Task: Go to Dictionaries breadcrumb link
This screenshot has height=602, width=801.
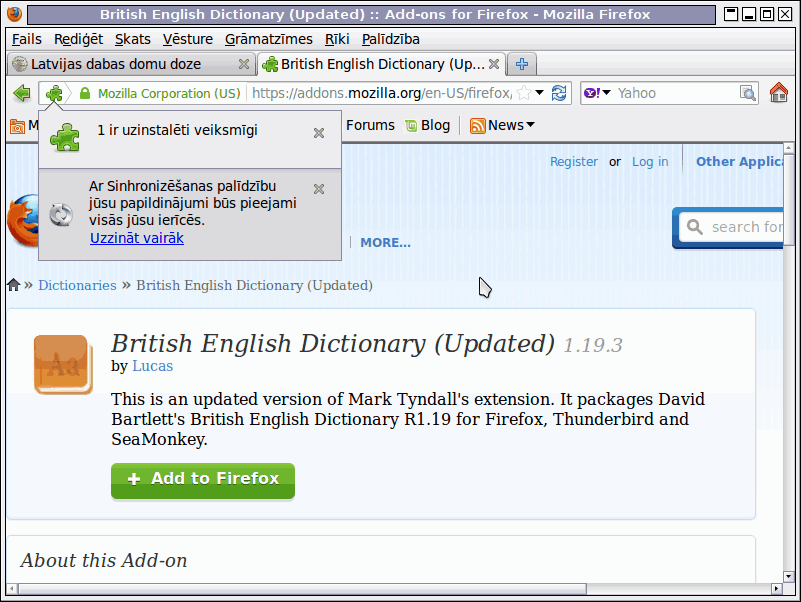Action: 77,285
